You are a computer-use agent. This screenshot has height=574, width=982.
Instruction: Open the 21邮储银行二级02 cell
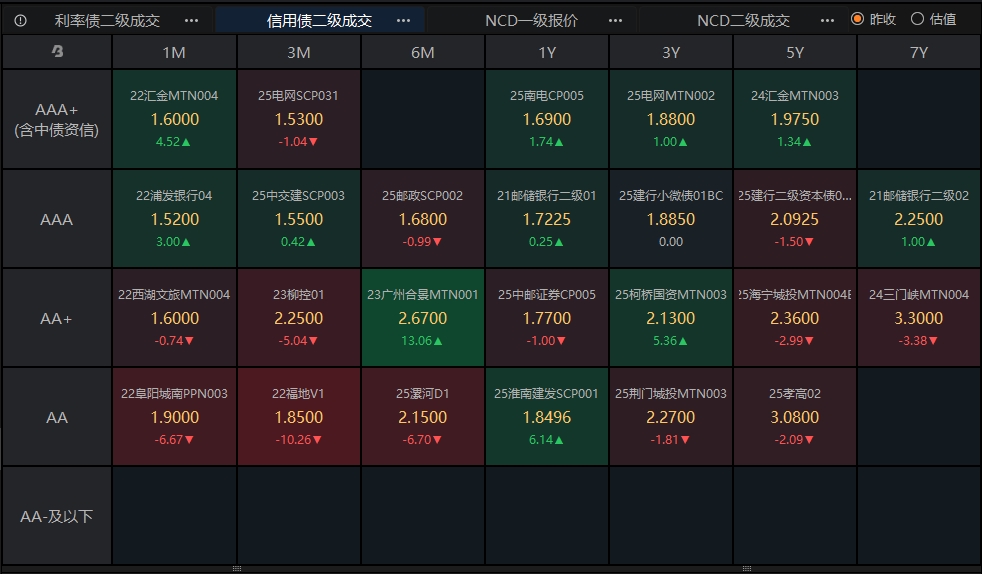919,219
